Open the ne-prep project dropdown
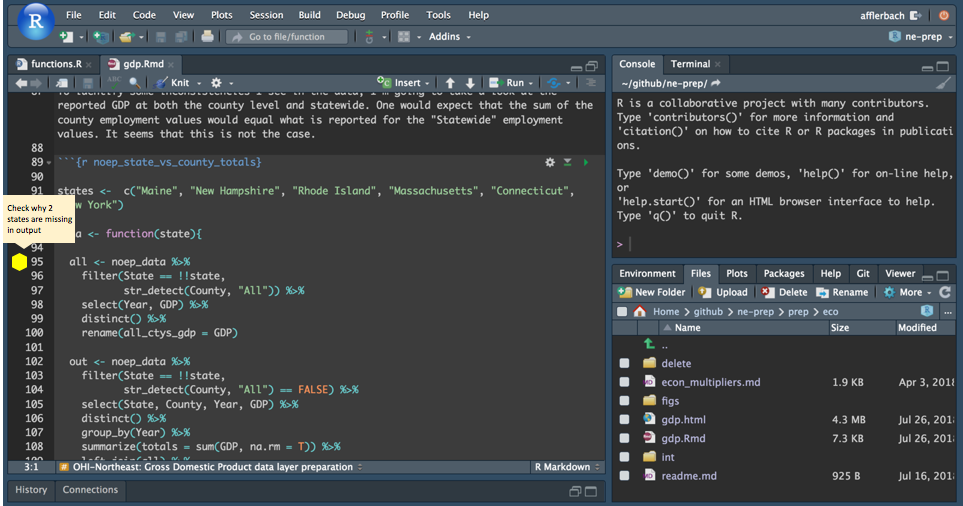963x506 pixels. coord(921,37)
